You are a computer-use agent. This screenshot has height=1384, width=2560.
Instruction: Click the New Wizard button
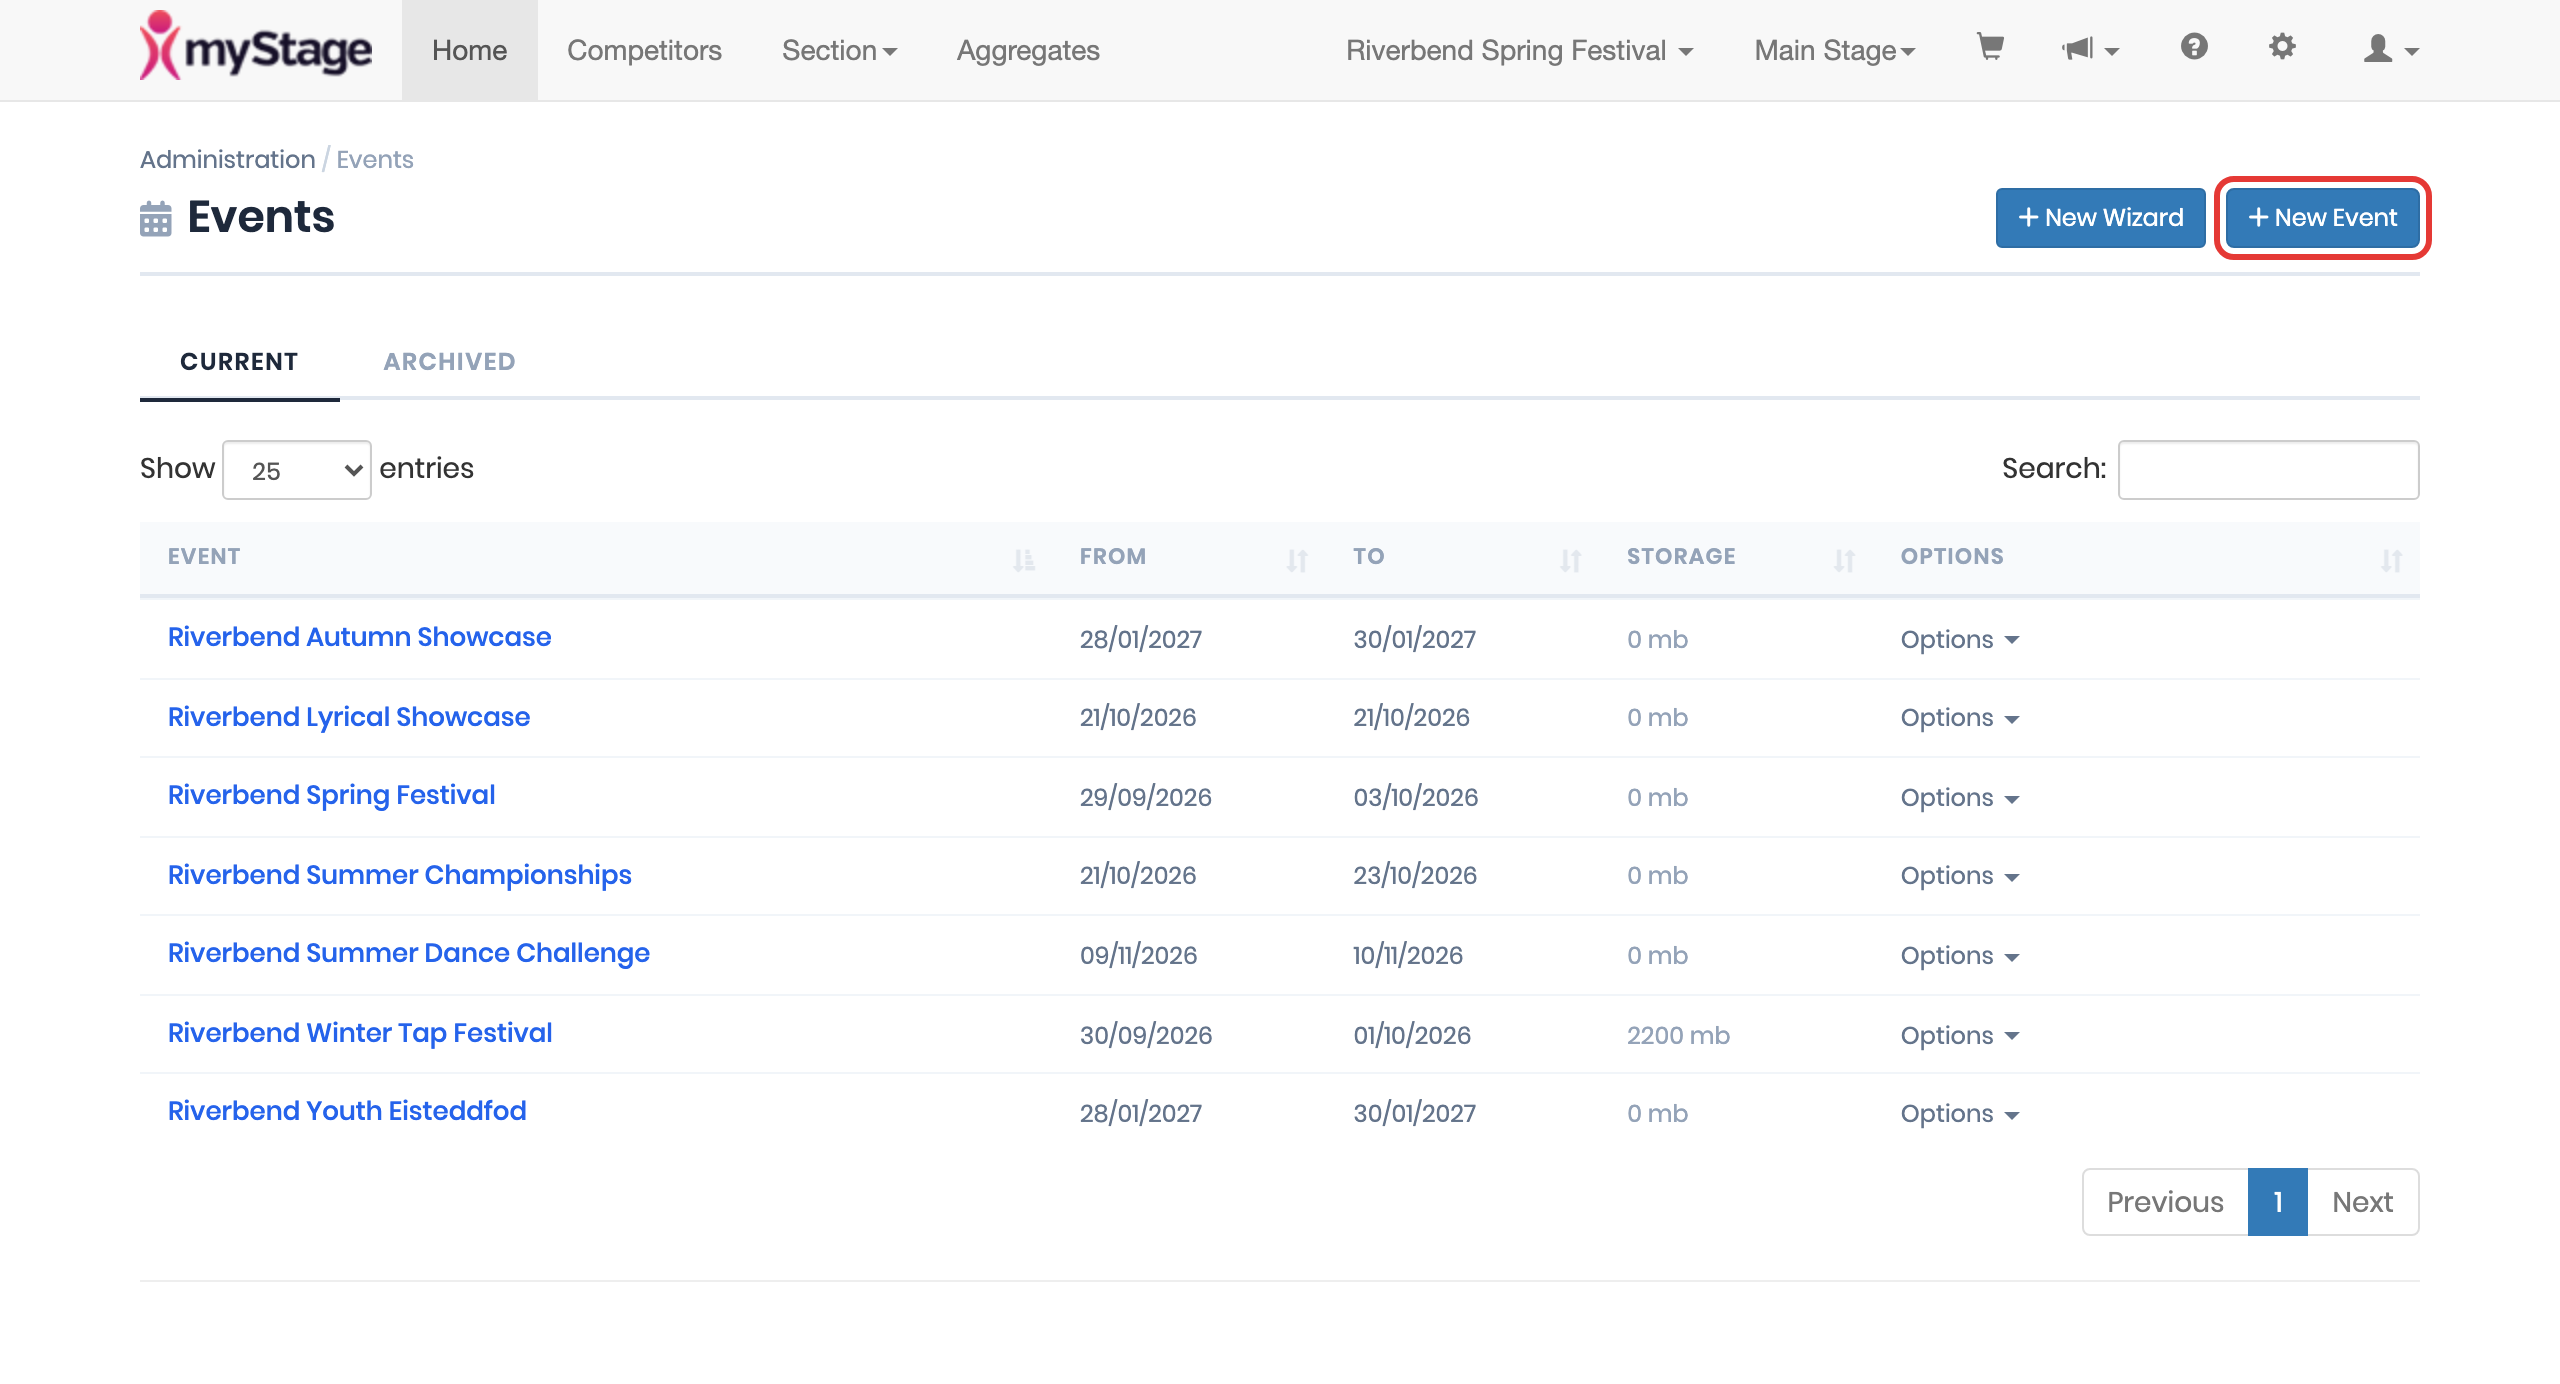(2100, 217)
